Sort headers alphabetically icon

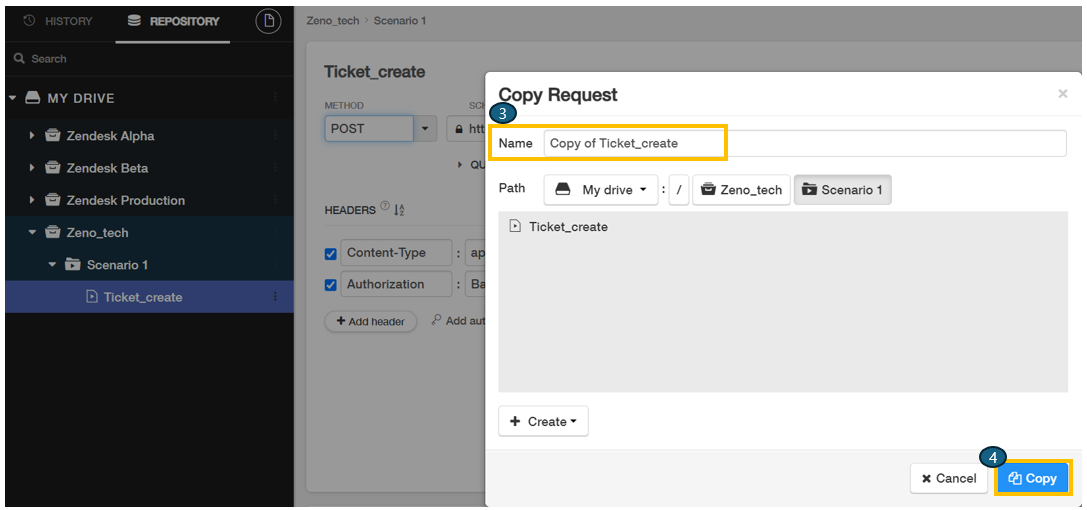[x=399, y=210]
